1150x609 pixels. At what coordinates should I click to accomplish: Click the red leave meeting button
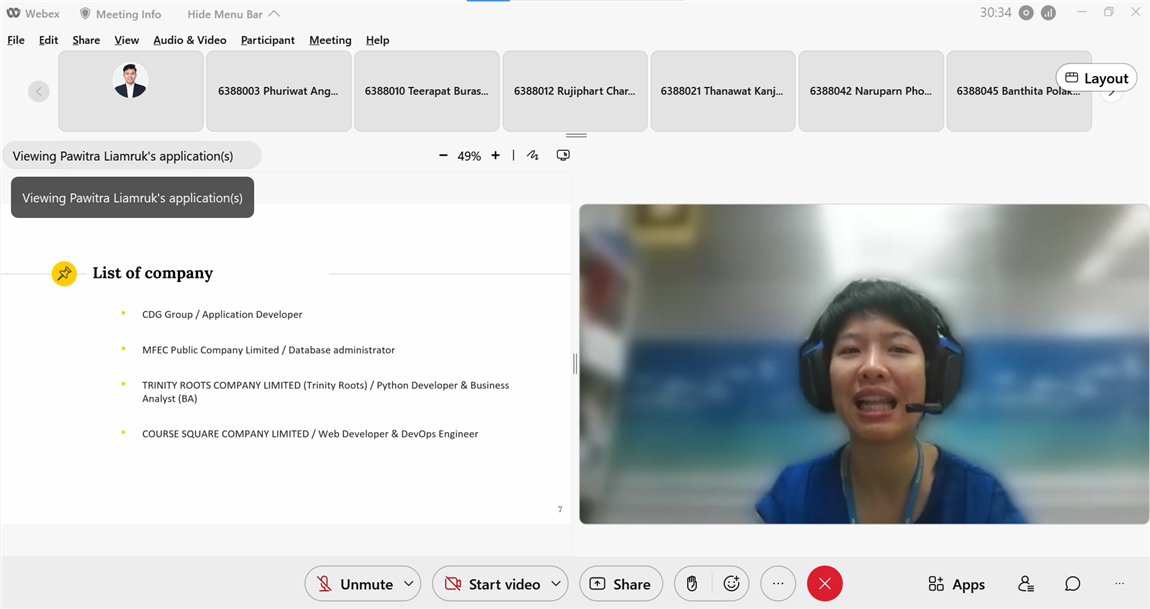coord(824,584)
